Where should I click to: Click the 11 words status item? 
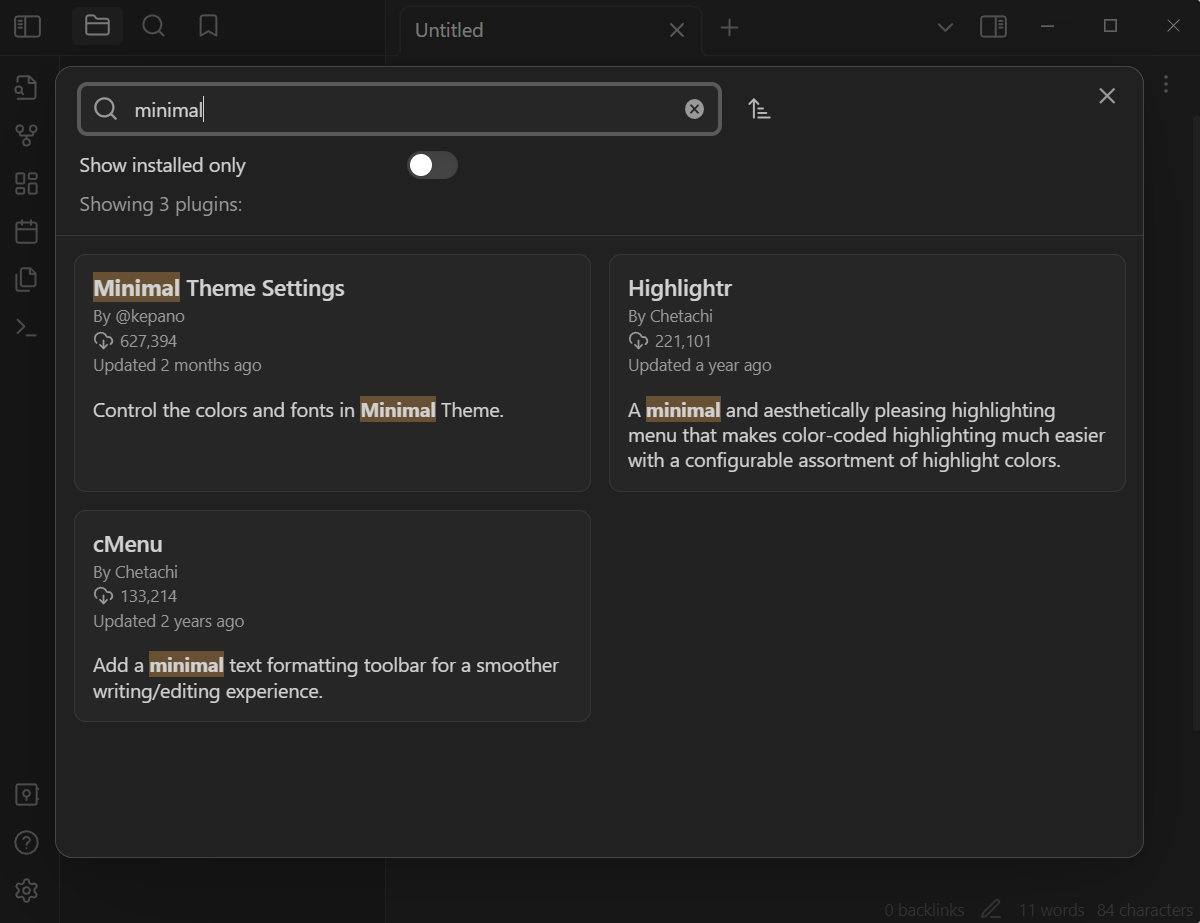coord(1051,910)
